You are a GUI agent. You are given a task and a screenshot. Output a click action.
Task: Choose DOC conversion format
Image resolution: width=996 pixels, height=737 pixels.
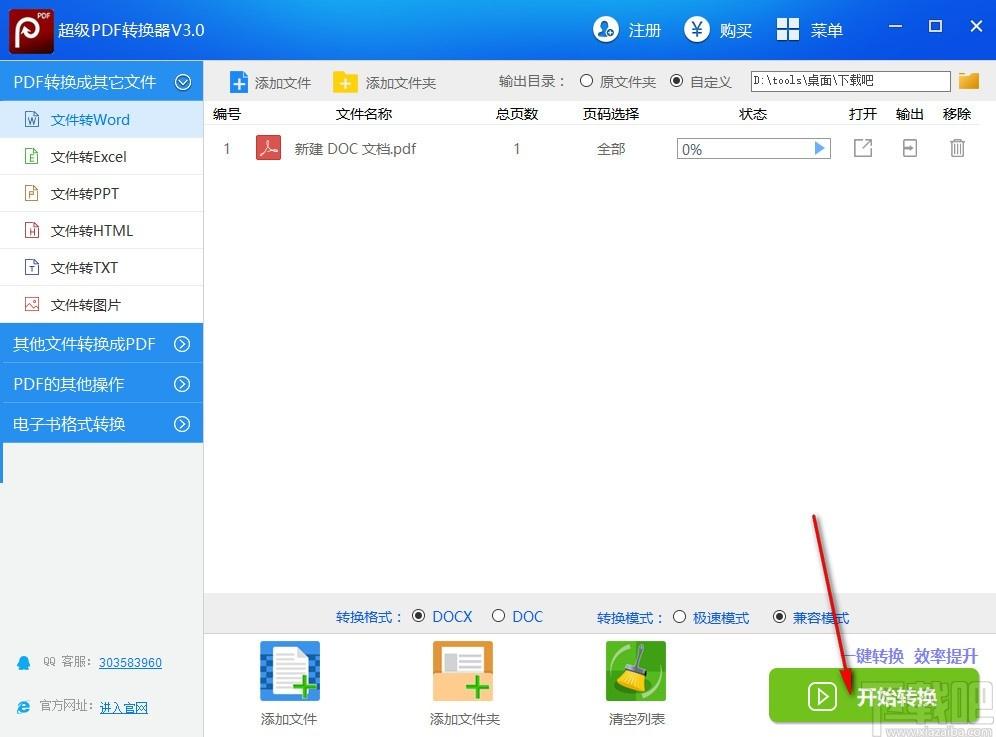499,616
